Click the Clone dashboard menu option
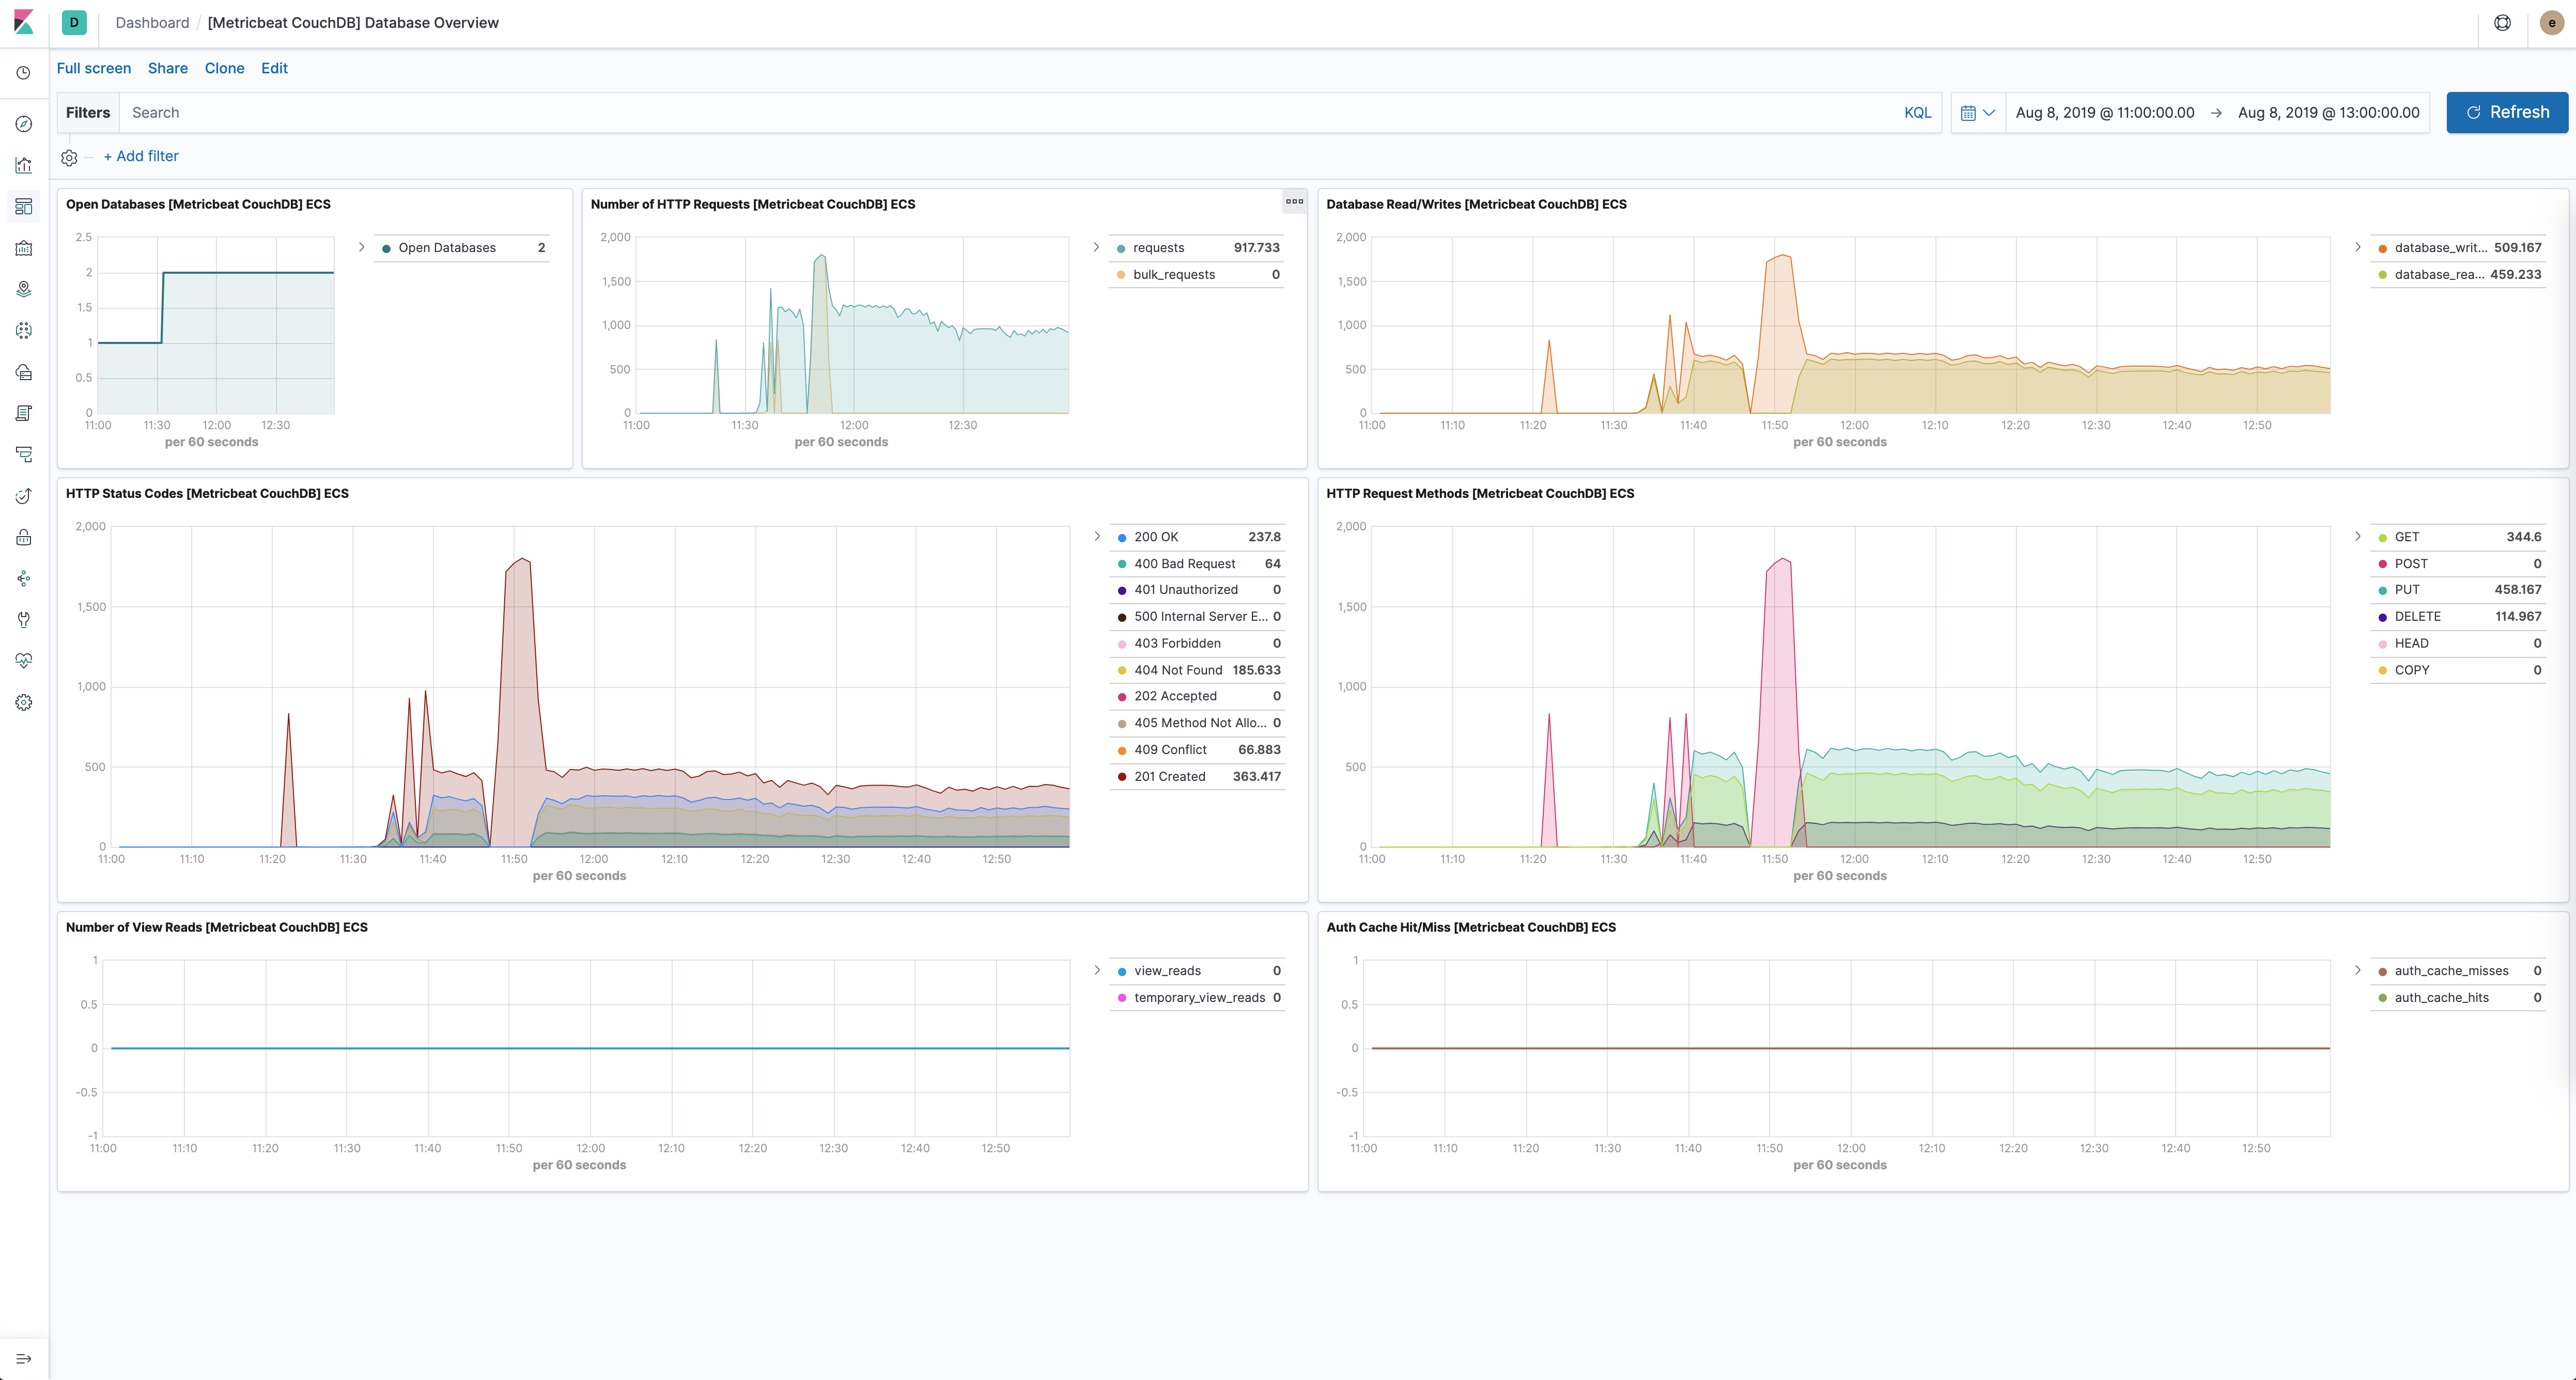 223,68
